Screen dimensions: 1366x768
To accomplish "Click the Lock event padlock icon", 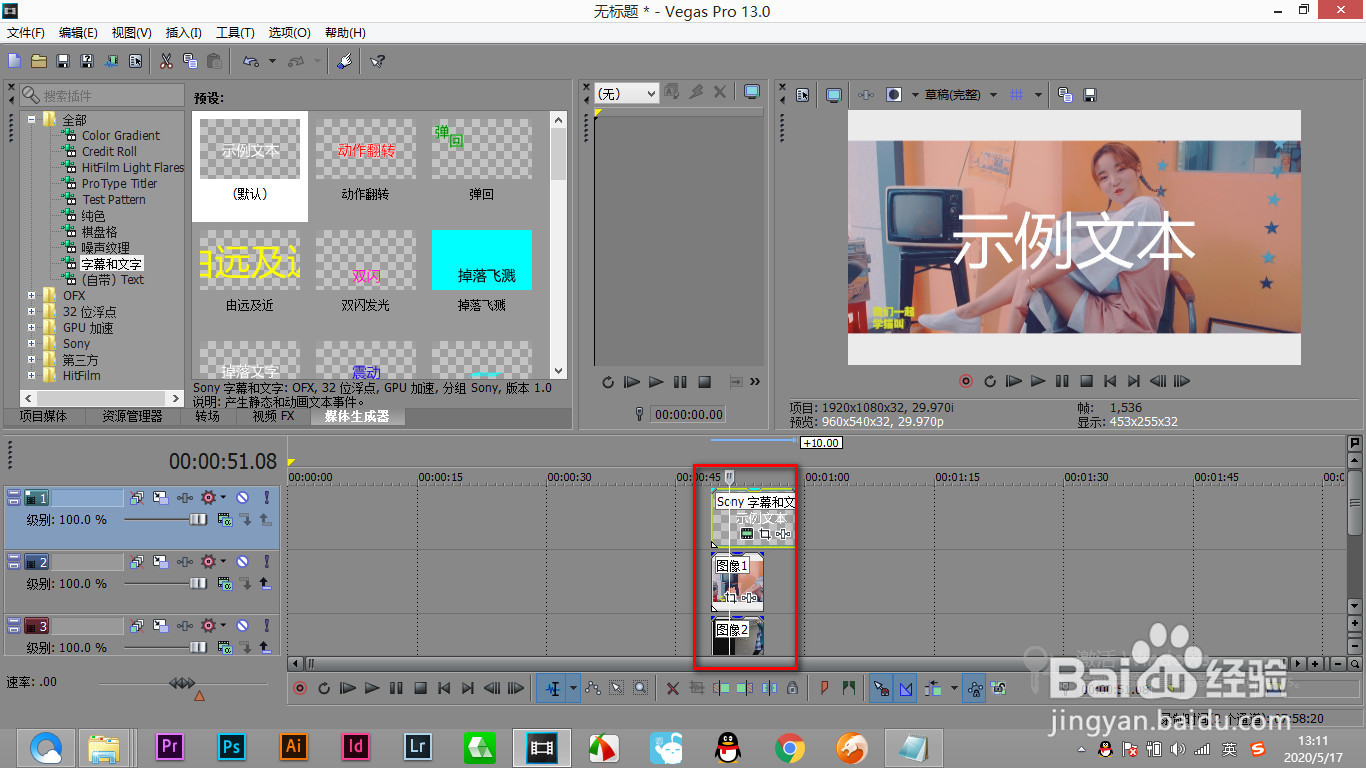I will [793, 688].
